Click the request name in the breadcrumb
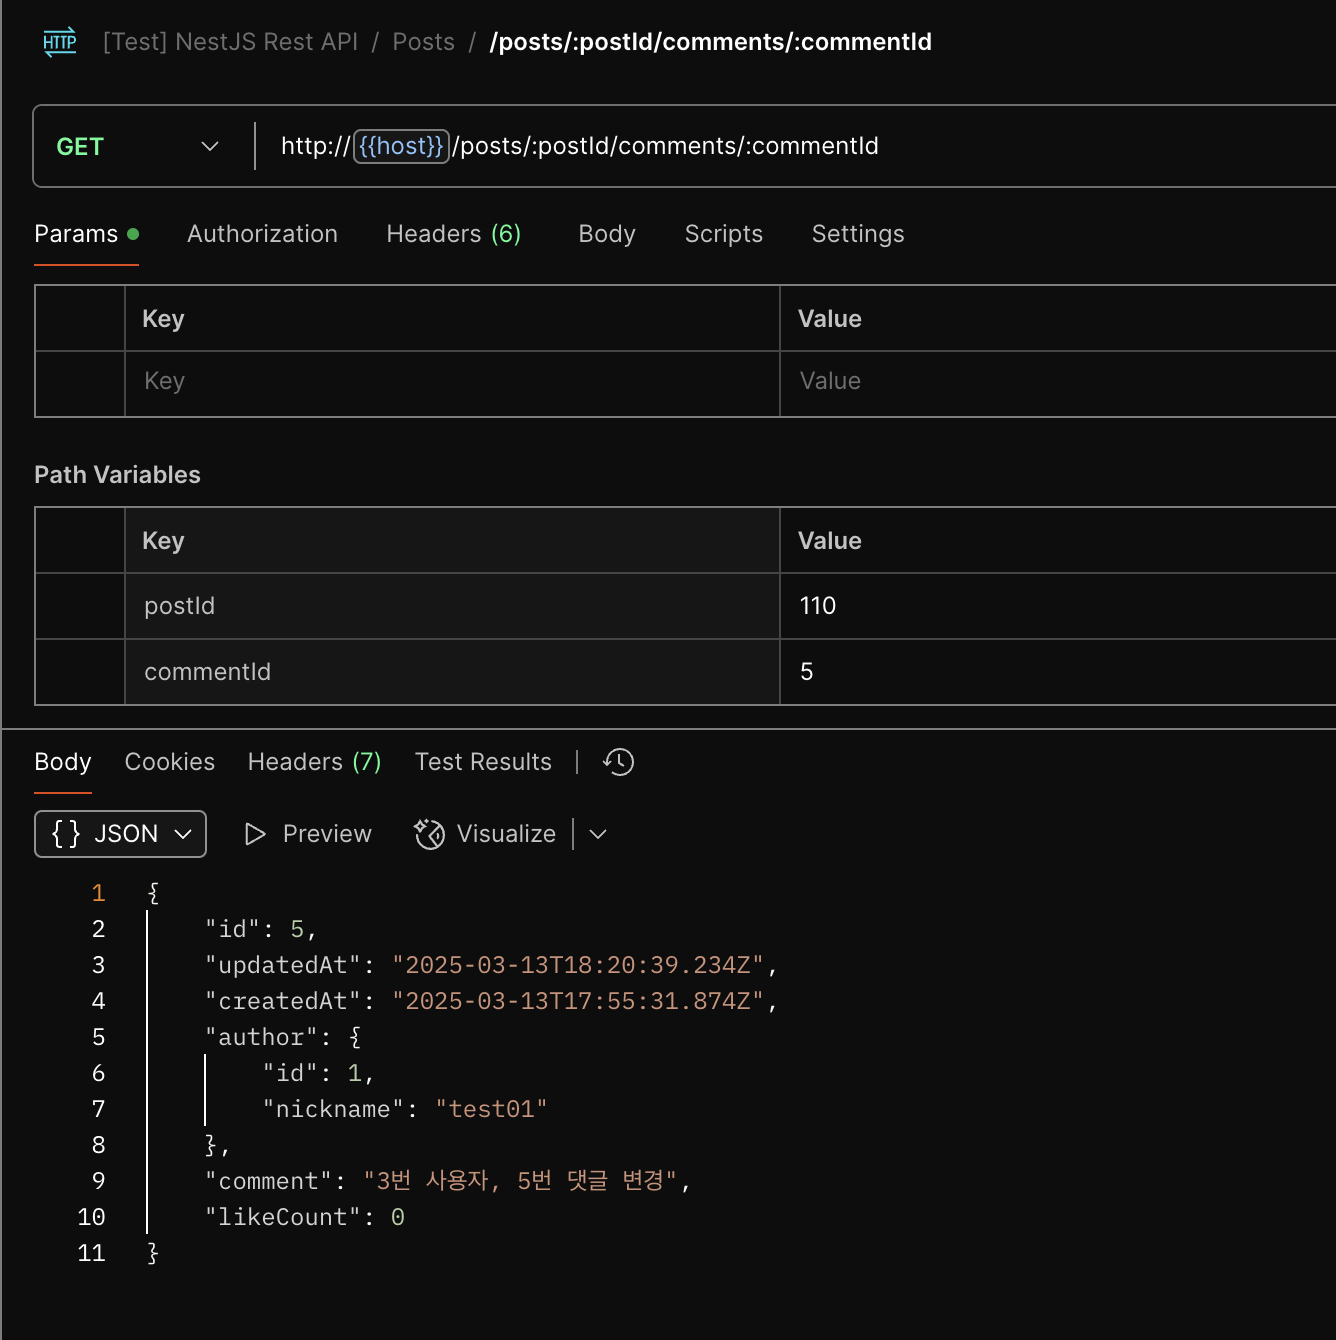Screen dimensions: 1336x1340 click(x=710, y=42)
